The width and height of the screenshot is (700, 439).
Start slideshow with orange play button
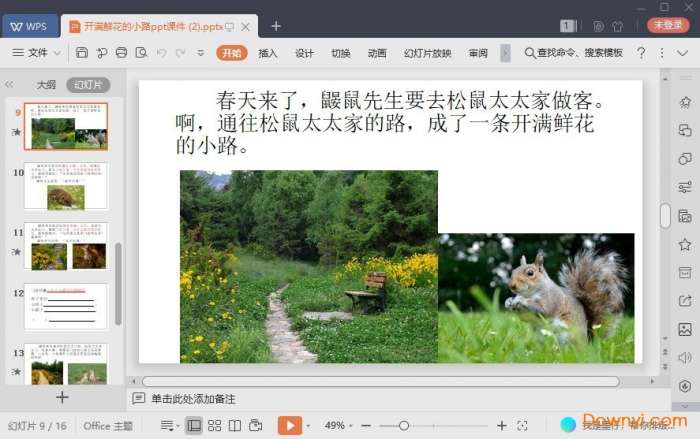click(x=290, y=426)
